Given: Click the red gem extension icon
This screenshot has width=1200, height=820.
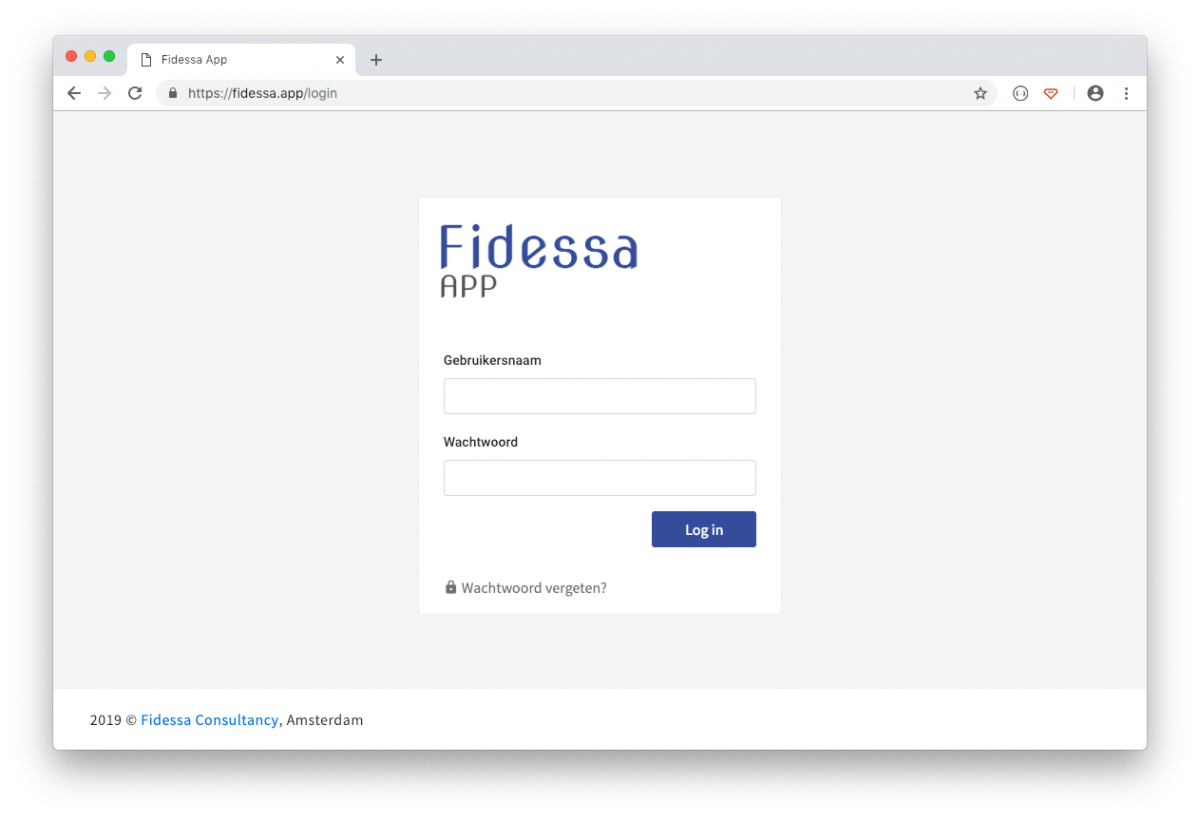Looking at the screenshot, I should coord(1051,92).
